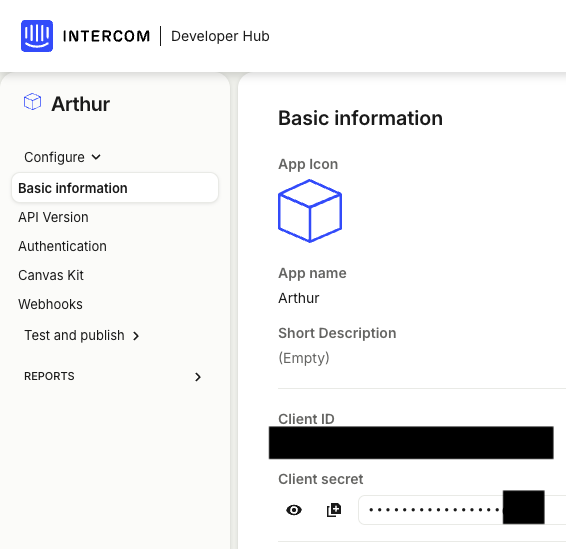Open the Canvas Kit page
Screen dimensions: 566x549
tap(51, 275)
